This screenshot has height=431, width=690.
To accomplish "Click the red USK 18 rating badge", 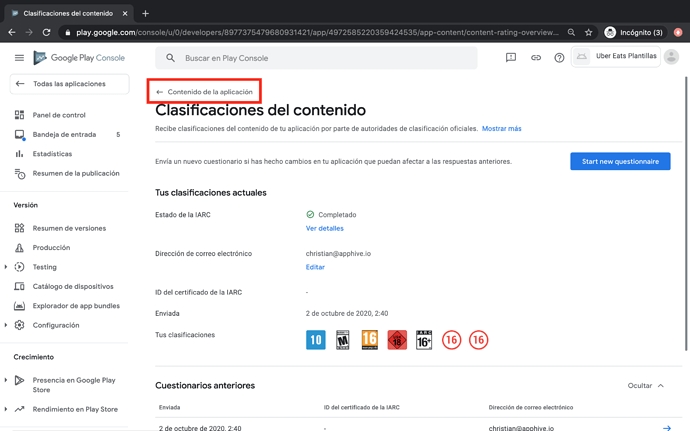I will click(397, 340).
